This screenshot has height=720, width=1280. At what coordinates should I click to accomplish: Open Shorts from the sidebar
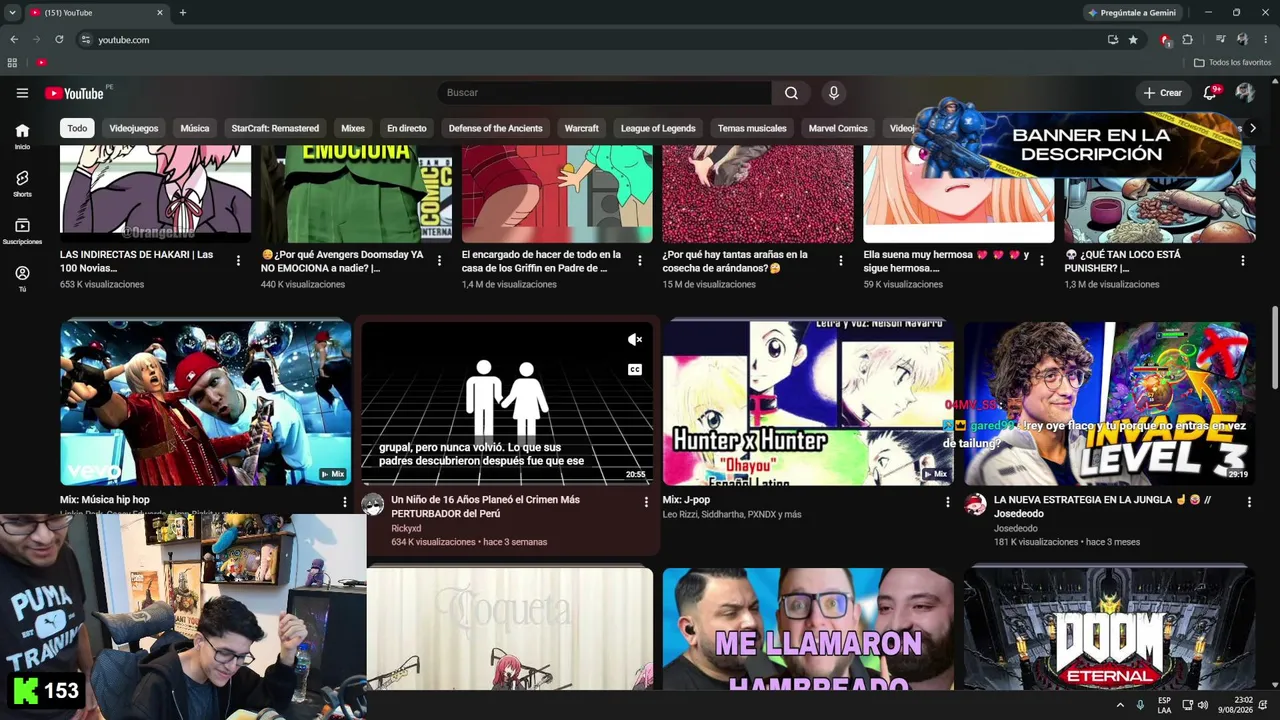pyautogui.click(x=22, y=183)
